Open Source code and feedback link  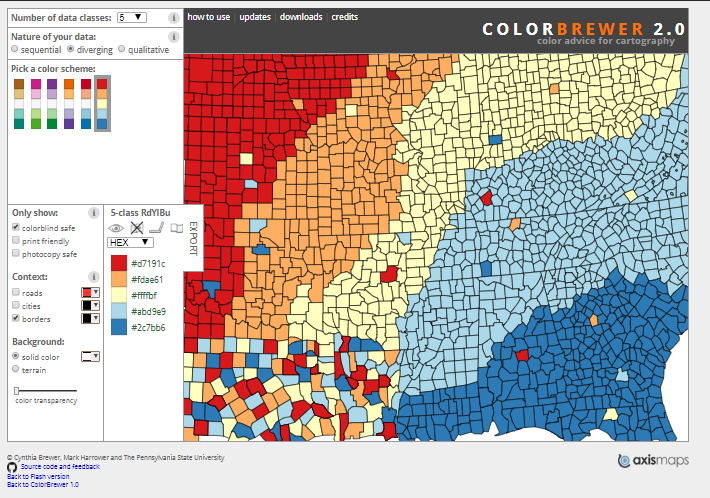point(60,467)
